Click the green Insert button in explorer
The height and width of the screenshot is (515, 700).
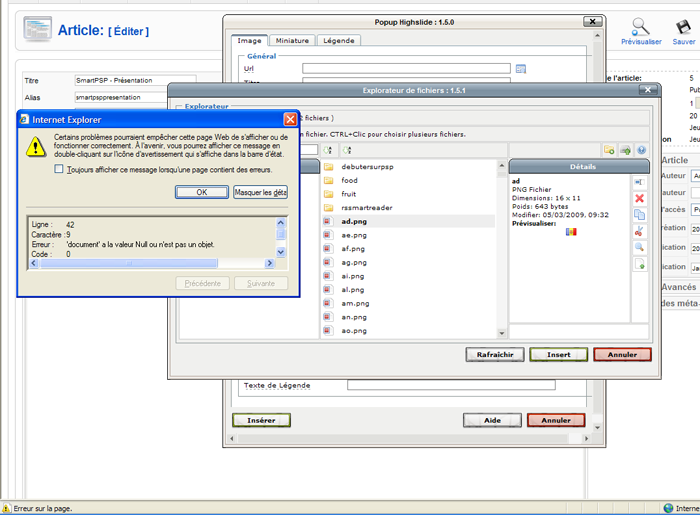pos(559,354)
